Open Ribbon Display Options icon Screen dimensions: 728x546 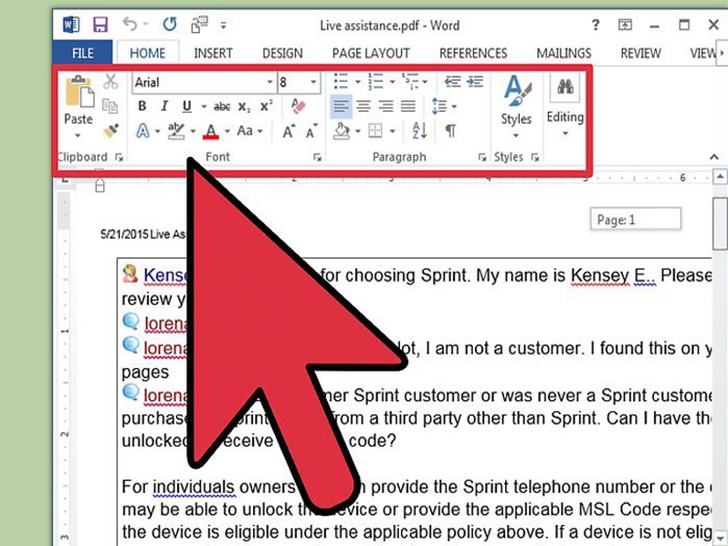[625, 25]
